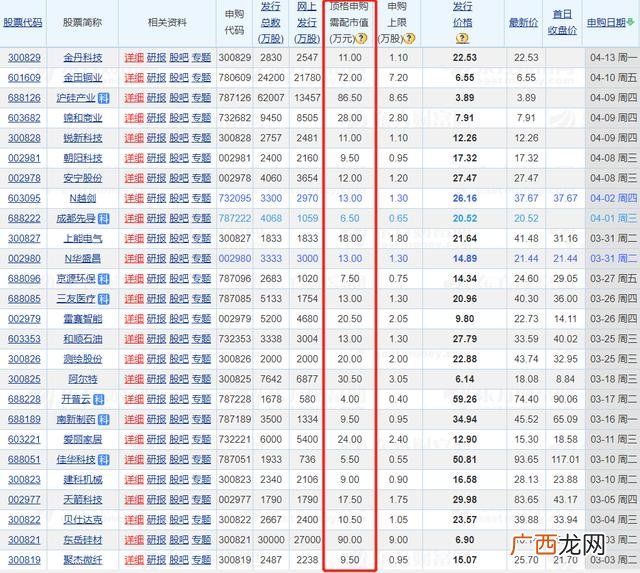This screenshot has height=573, width=640.
Task: Open 详细 link in row 300823
Action: point(134,480)
